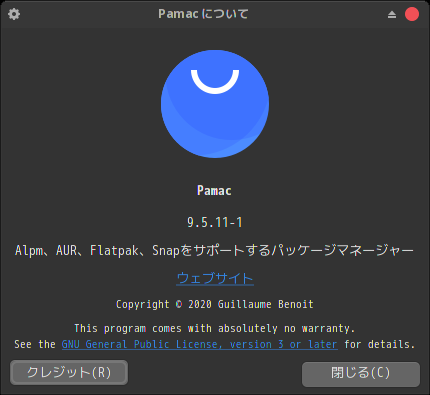Close the dialog with the red circle button

[412, 14]
